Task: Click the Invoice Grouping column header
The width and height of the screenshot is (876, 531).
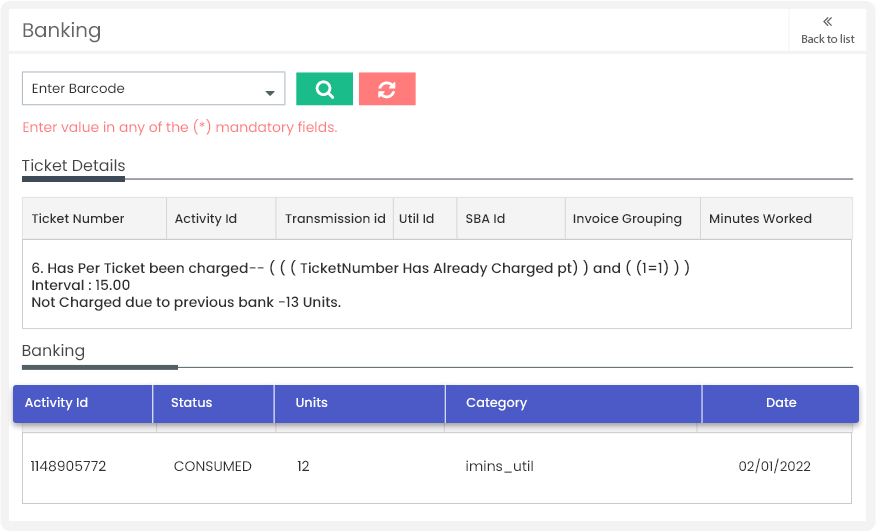Action: coord(633,219)
